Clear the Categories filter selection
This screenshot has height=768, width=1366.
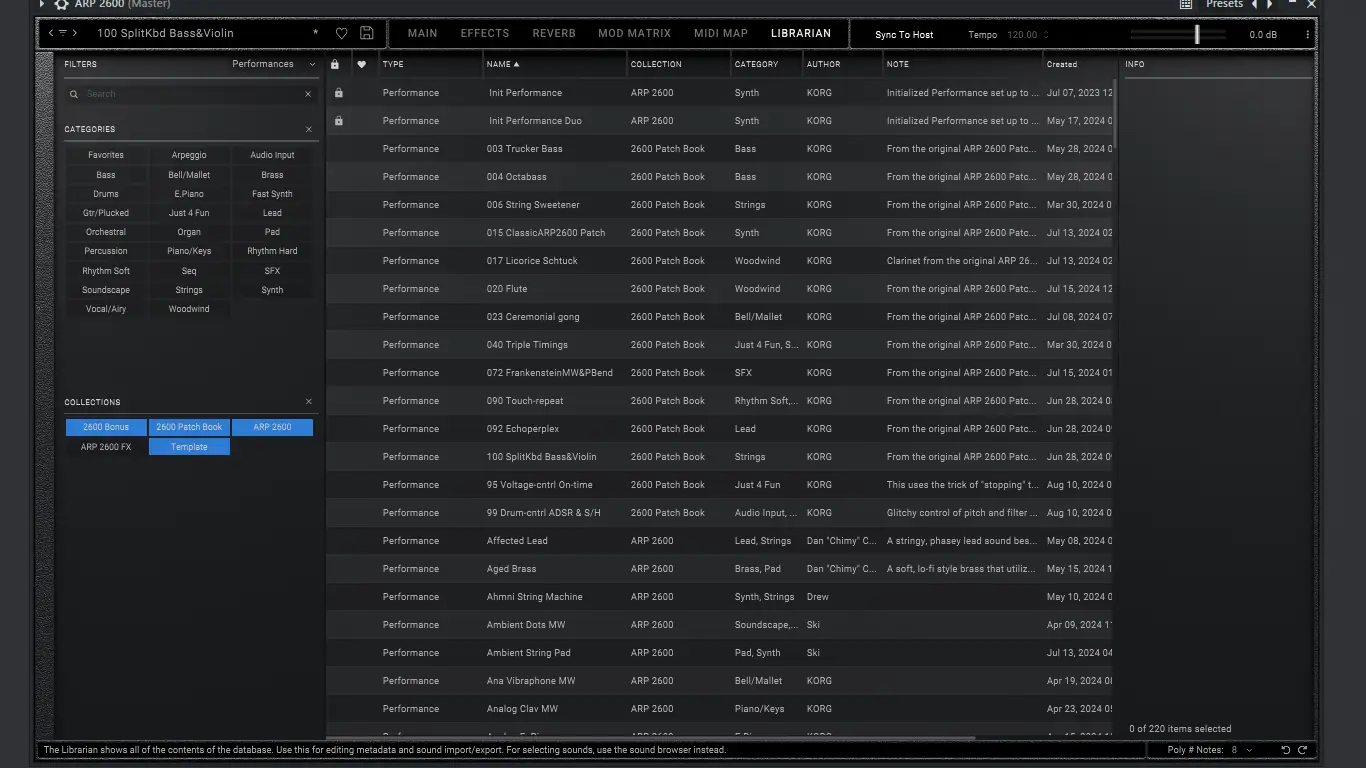pyautogui.click(x=308, y=129)
